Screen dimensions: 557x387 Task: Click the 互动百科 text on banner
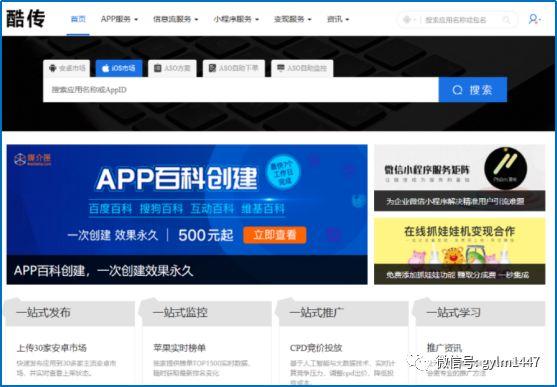[x=212, y=209]
